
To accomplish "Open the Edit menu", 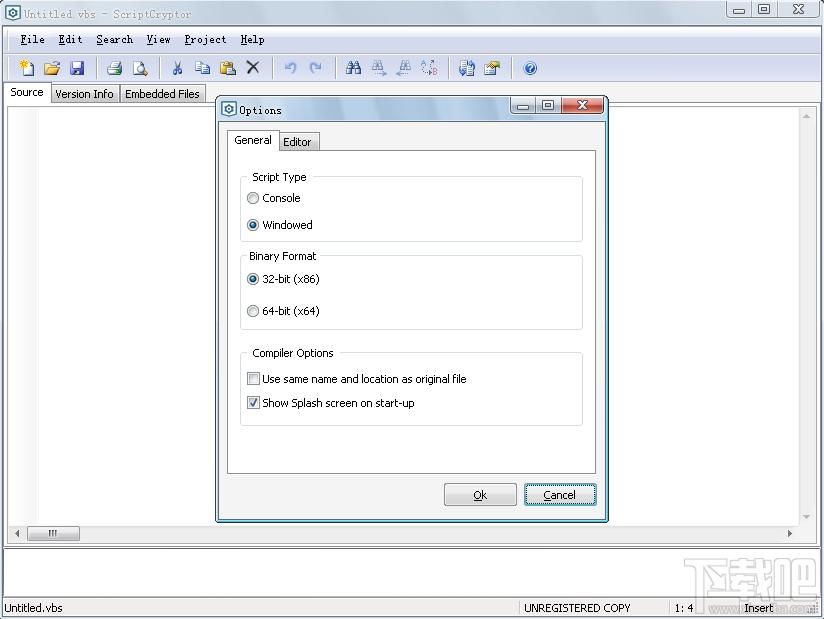I will 70,39.
